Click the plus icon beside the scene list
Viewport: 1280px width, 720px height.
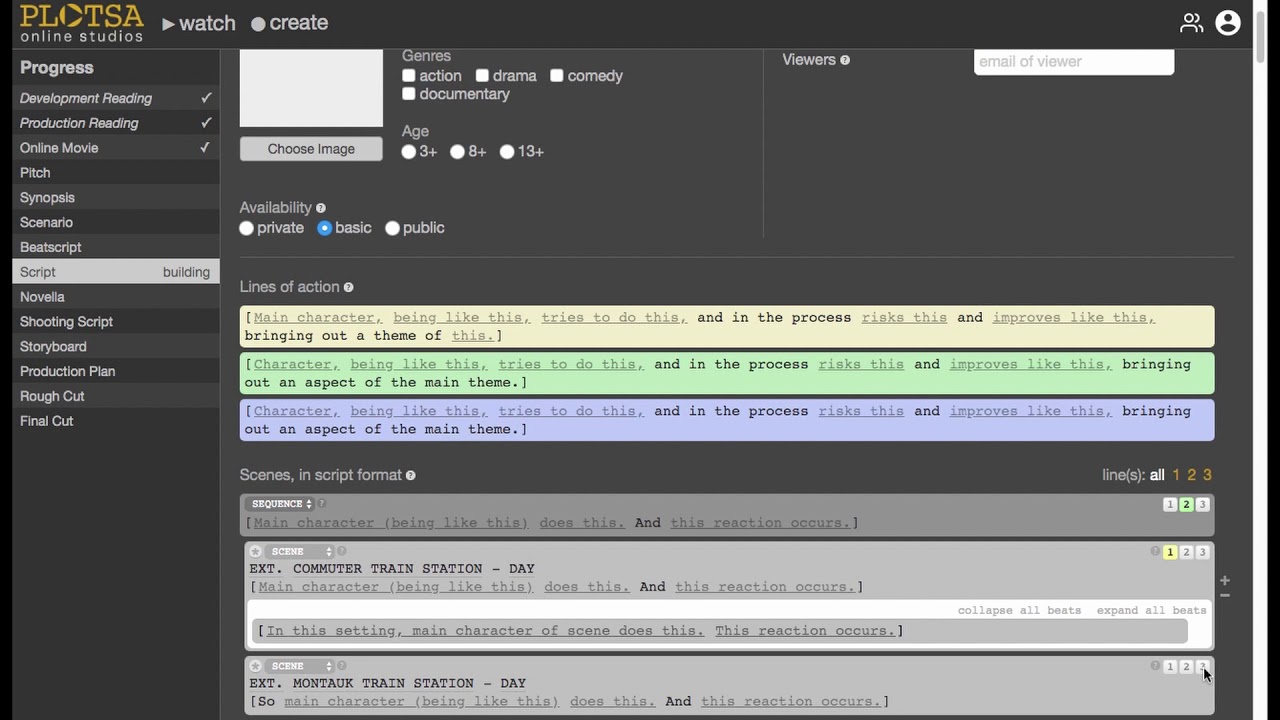(1224, 580)
